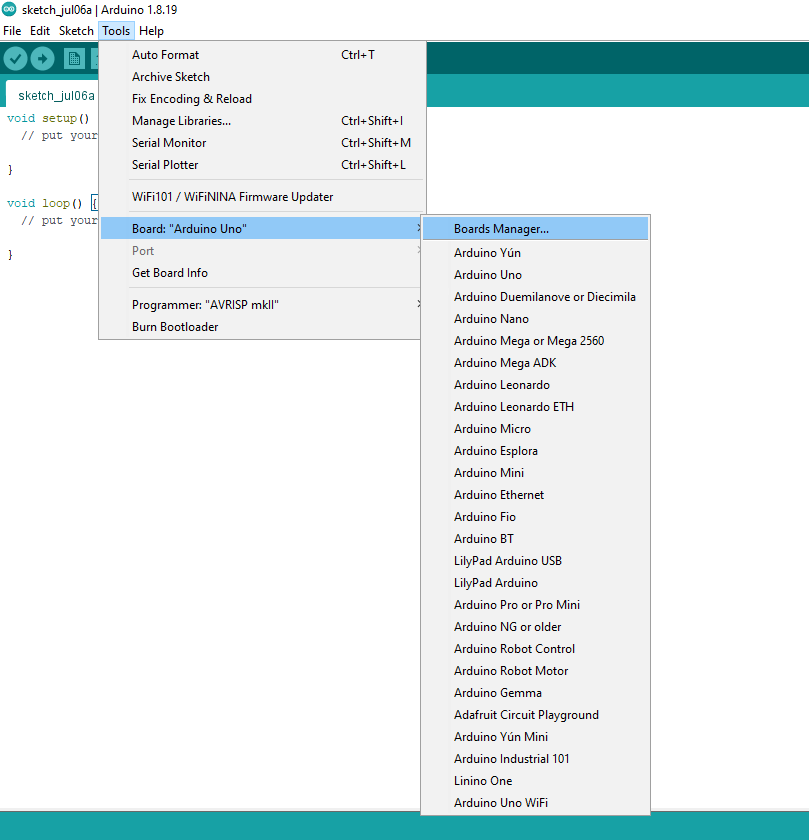This screenshot has height=840, width=809.
Task: Select the Arduino Nano board
Action: [x=535, y=319]
